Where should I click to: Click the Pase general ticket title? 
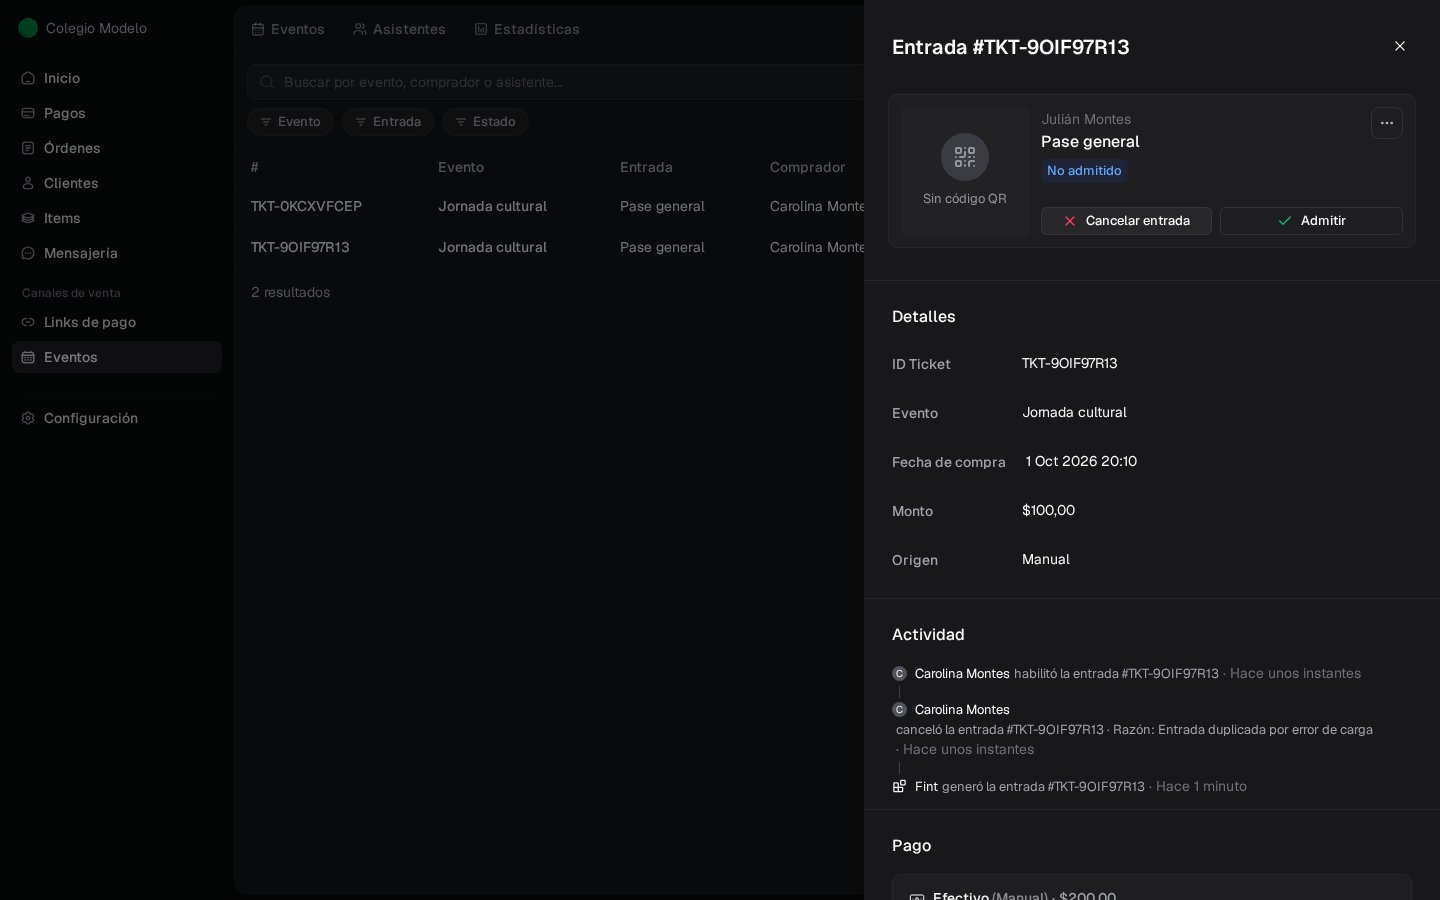(1090, 142)
